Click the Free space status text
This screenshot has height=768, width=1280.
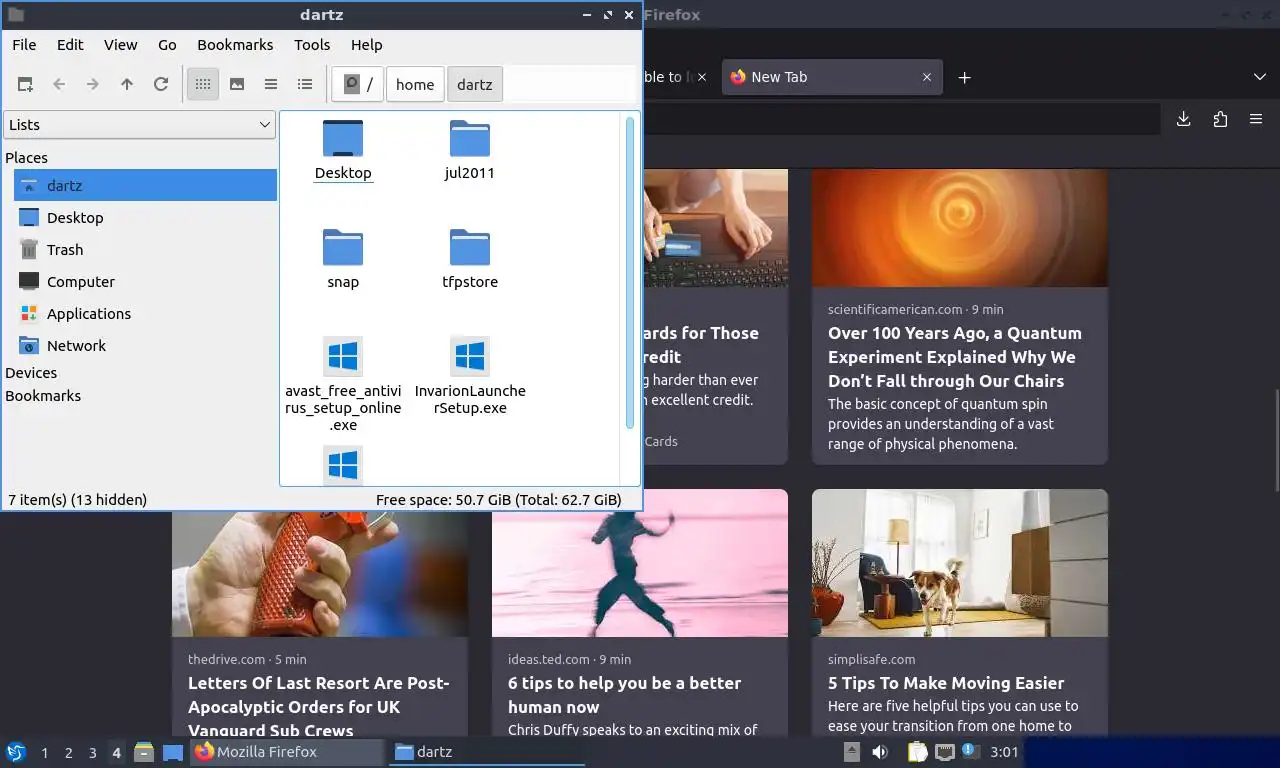[498, 499]
